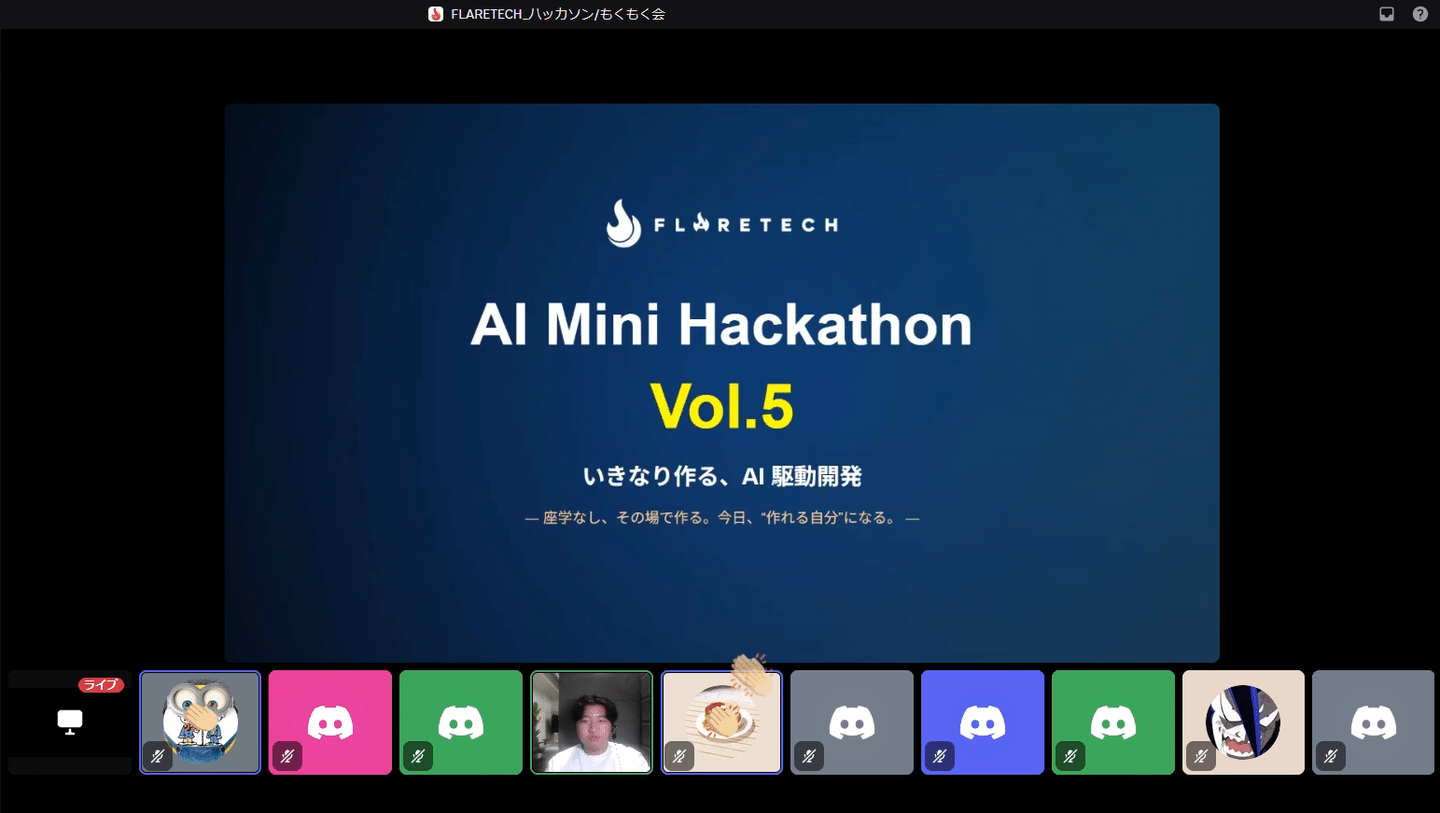
Task: Select the green tile beside the pink tile
Action: point(461,722)
